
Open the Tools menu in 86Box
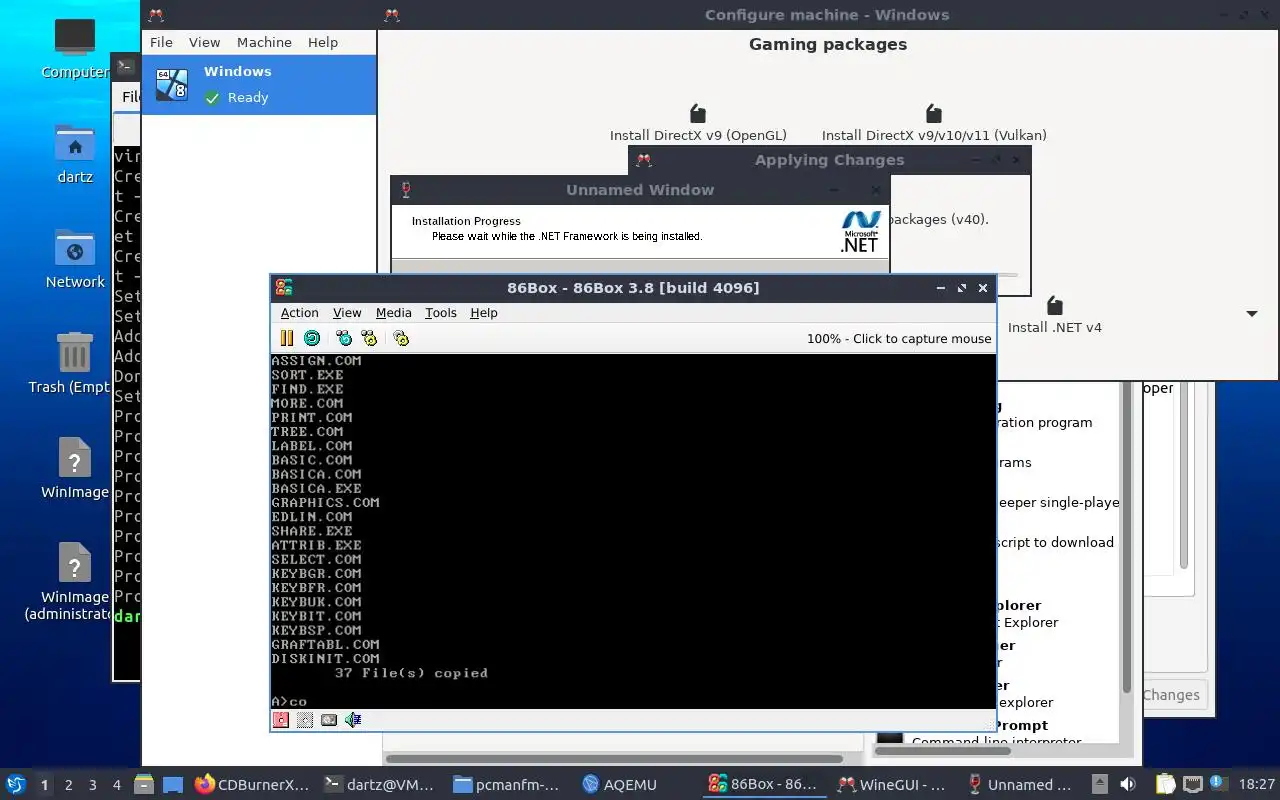point(441,312)
